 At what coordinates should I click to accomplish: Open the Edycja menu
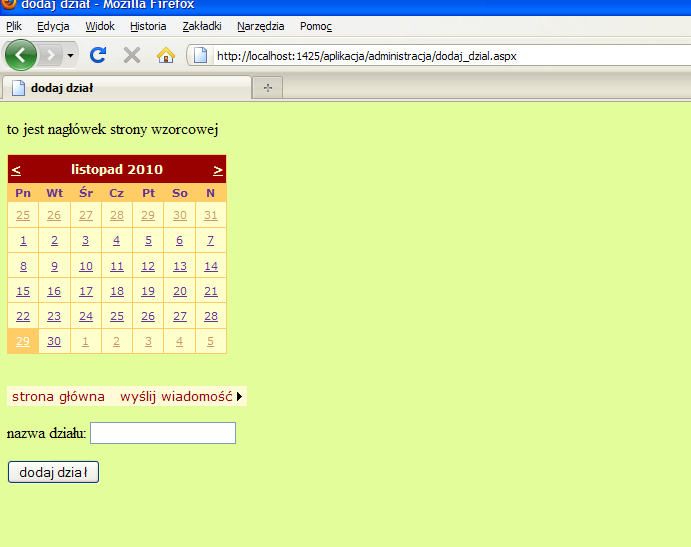pyautogui.click(x=53, y=26)
